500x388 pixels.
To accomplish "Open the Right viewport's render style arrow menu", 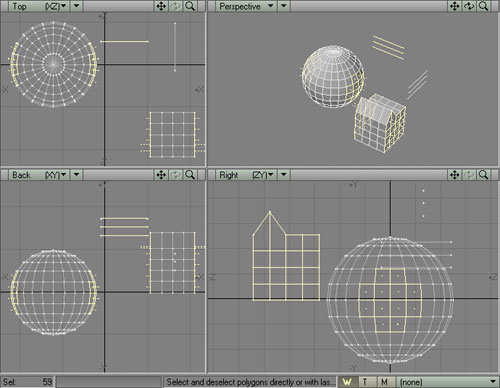I will pyautogui.click(x=284, y=175).
